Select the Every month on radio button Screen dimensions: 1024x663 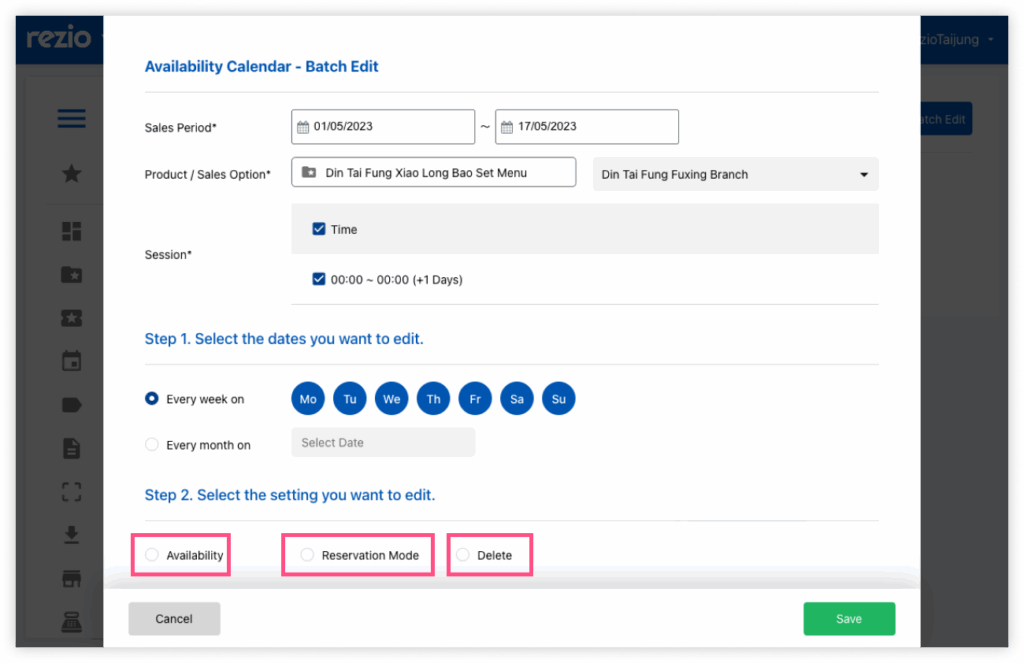[152, 445]
